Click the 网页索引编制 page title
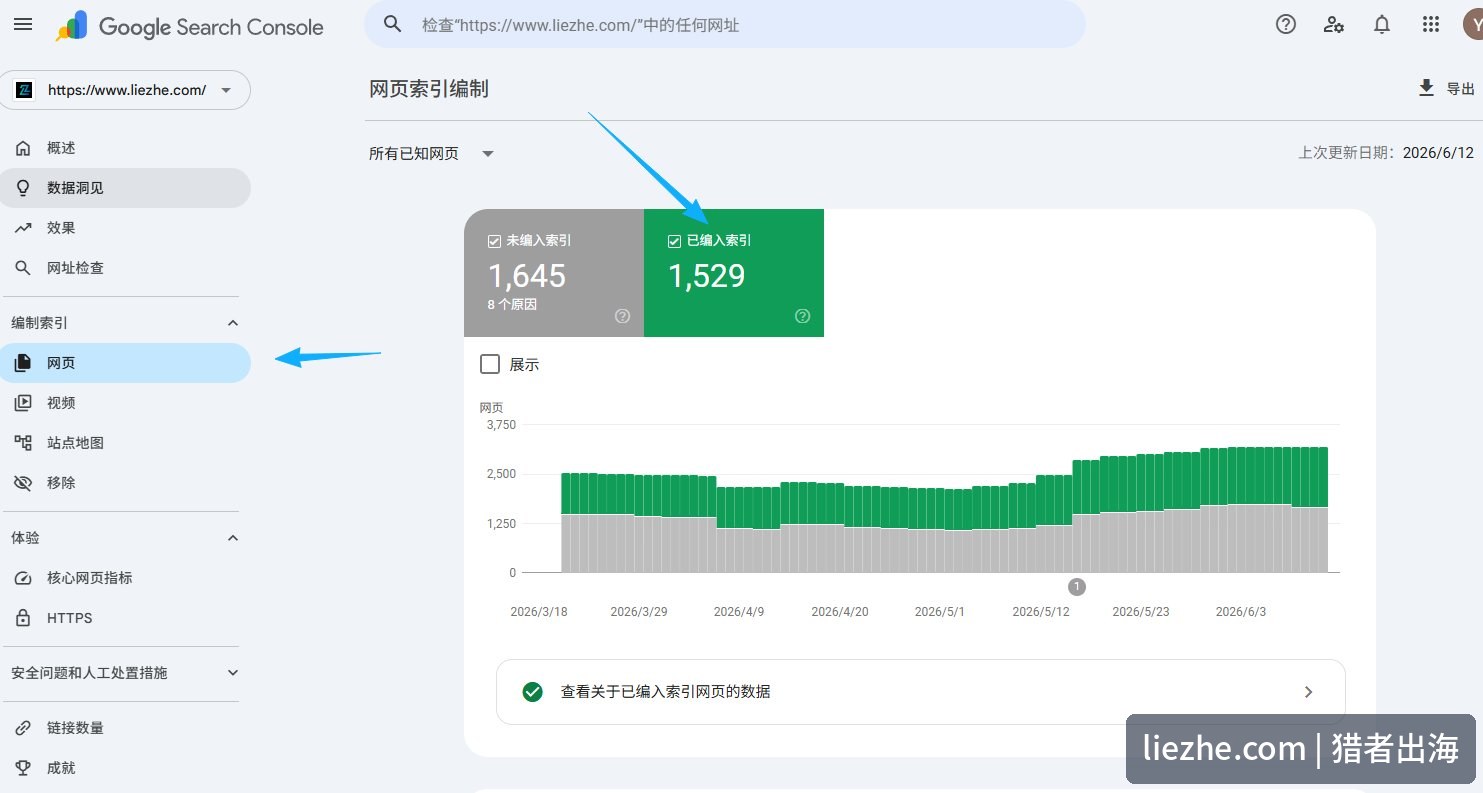The width and height of the screenshot is (1483, 793). (x=429, y=89)
